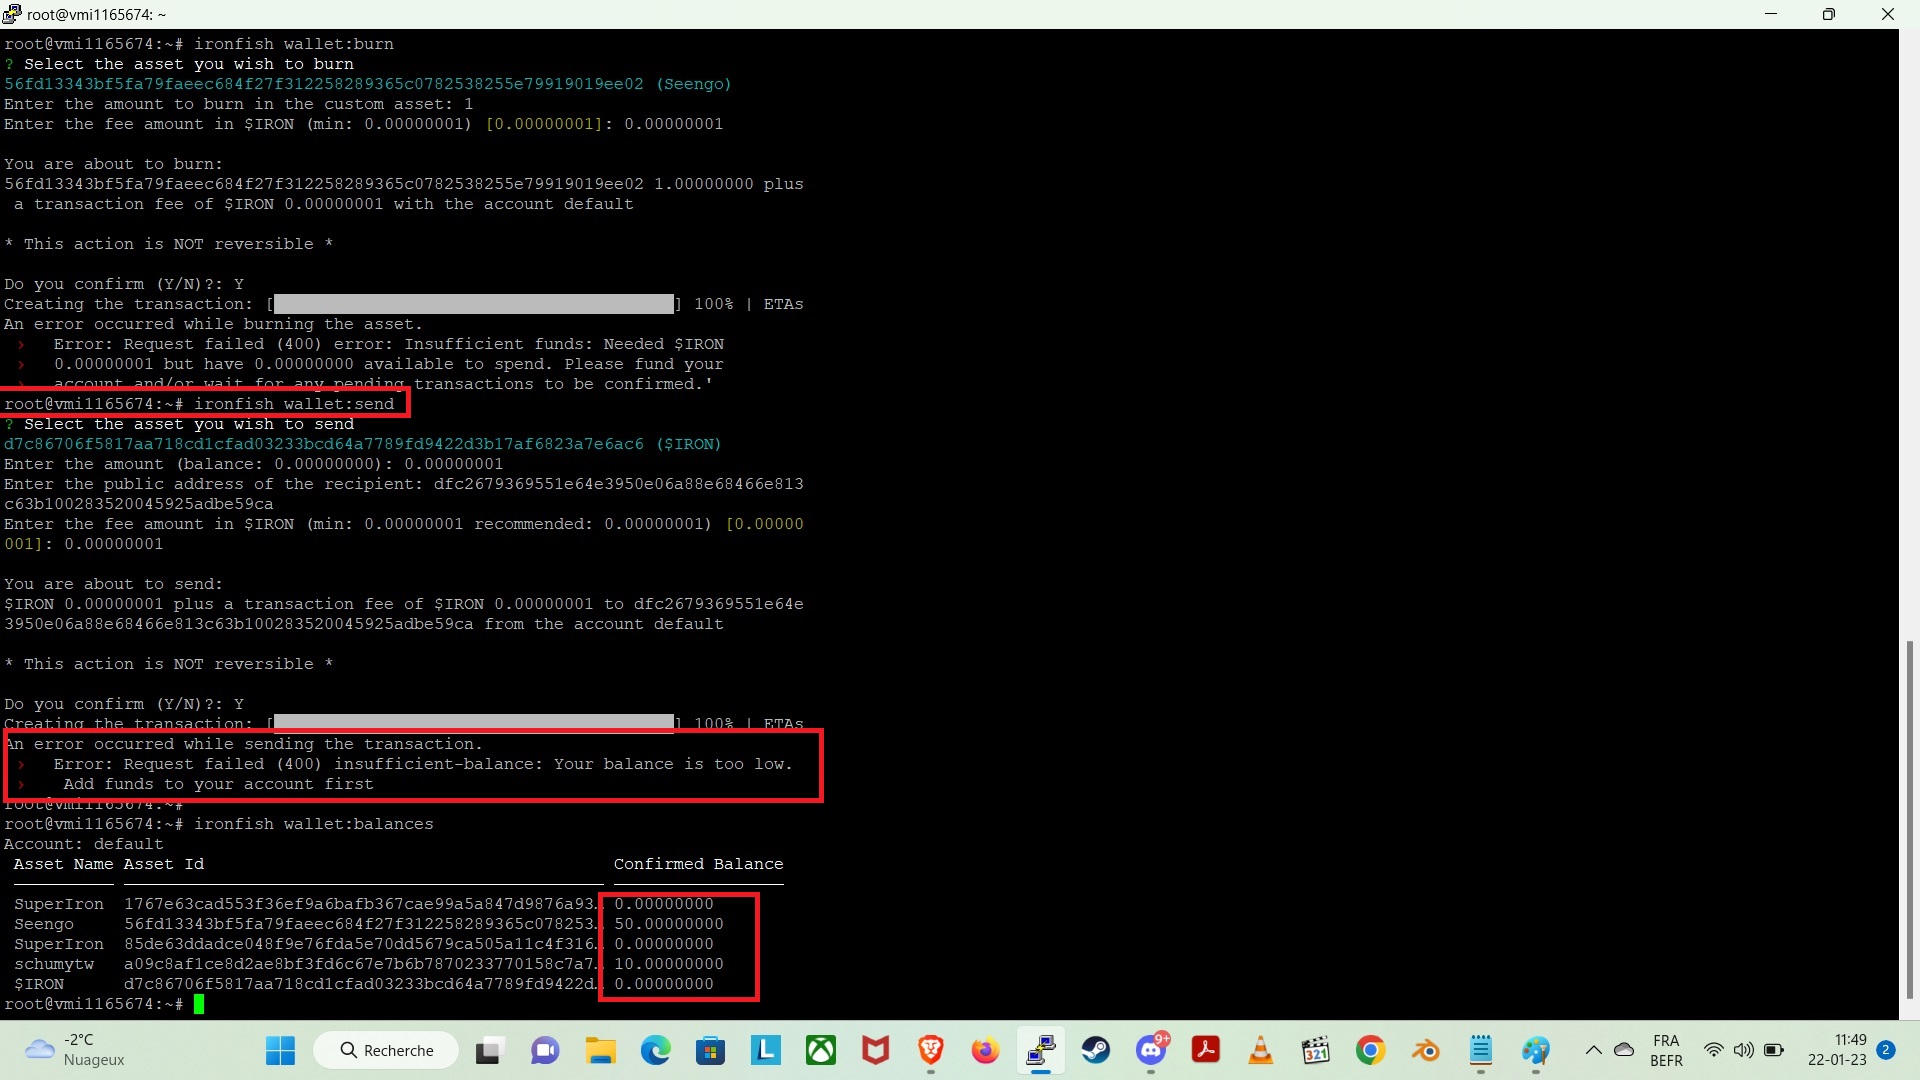Open Microsoft Edge
Screen dimensions: 1920x1080
click(x=656, y=1050)
